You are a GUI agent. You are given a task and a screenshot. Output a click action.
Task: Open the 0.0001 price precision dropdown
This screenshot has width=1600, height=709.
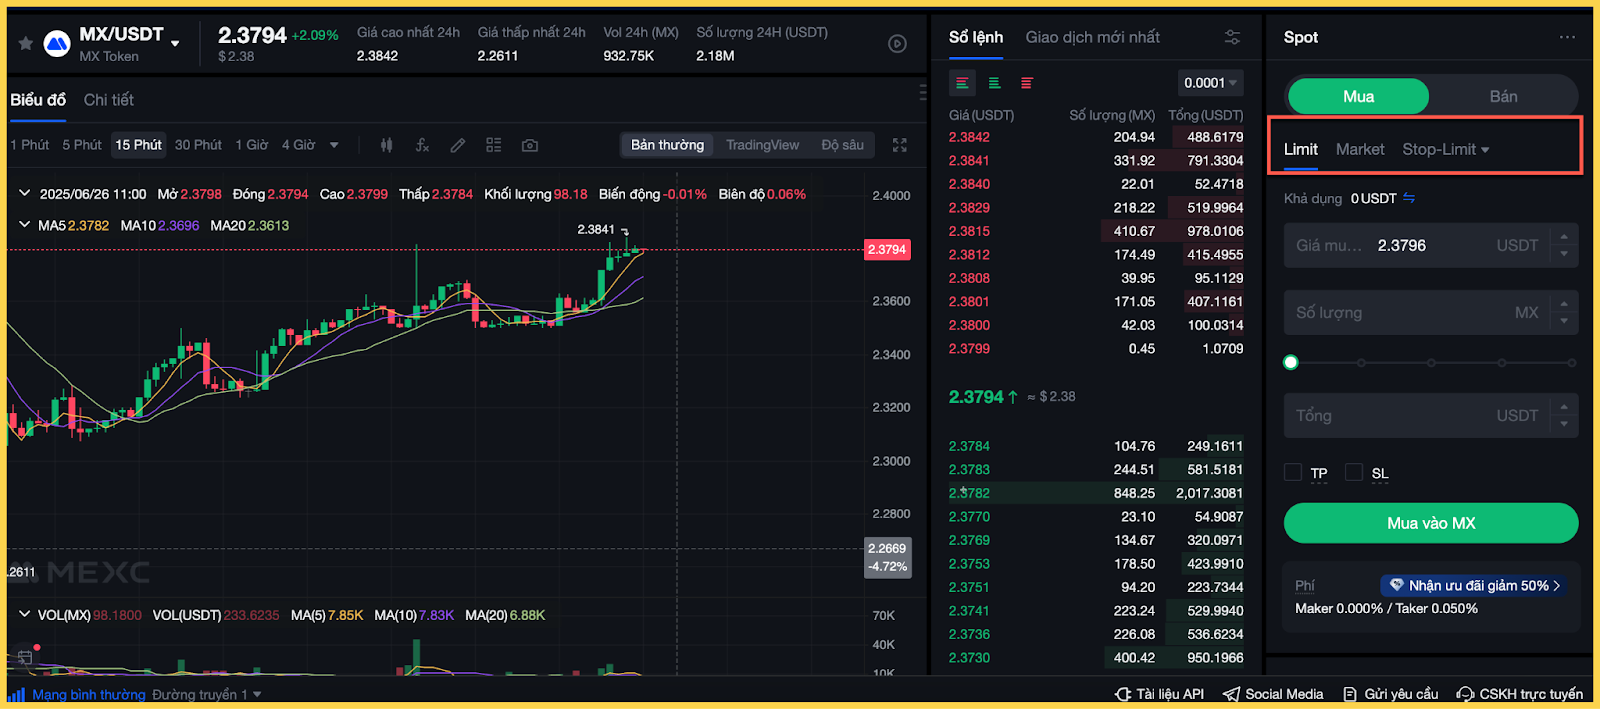click(x=1210, y=83)
